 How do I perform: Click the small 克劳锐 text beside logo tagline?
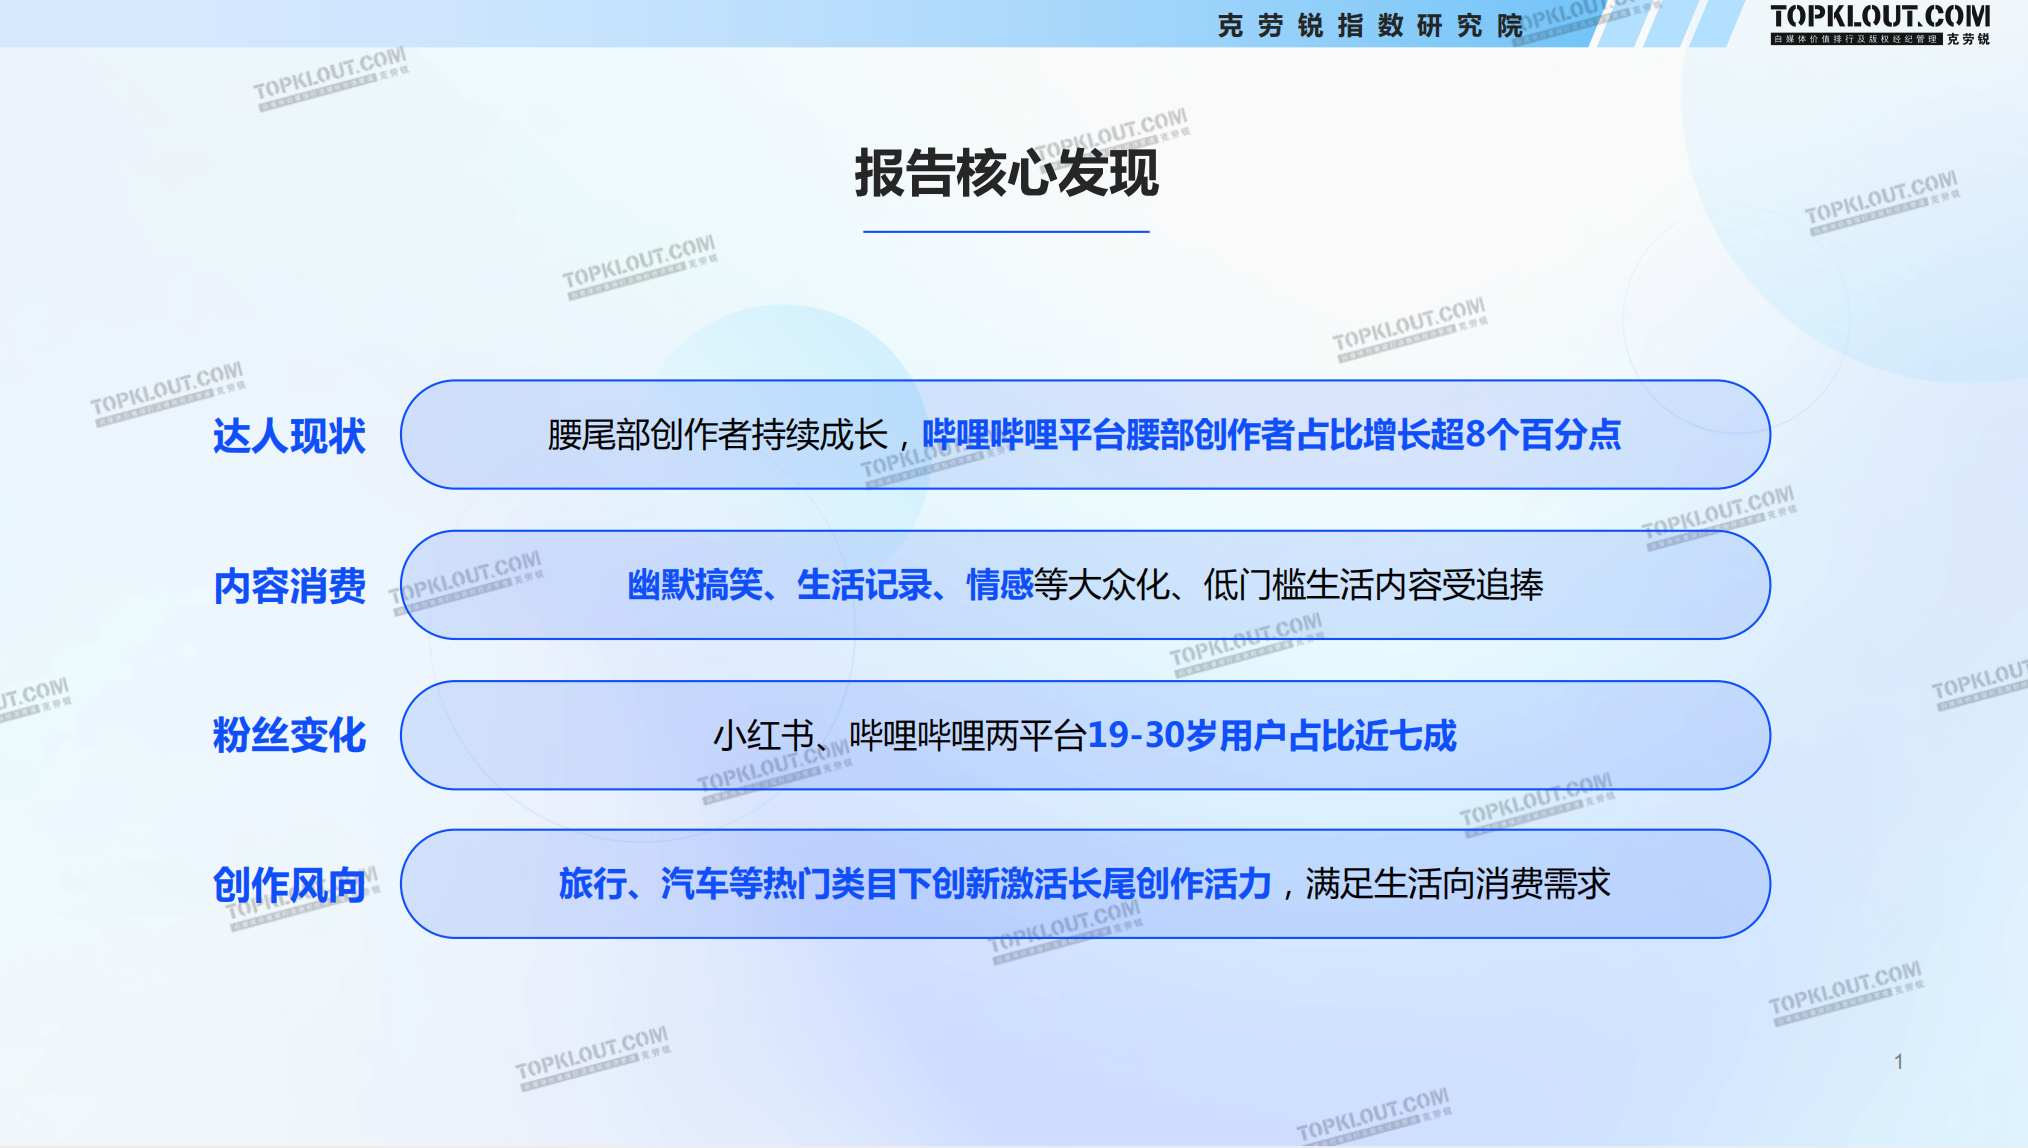(x=1968, y=40)
